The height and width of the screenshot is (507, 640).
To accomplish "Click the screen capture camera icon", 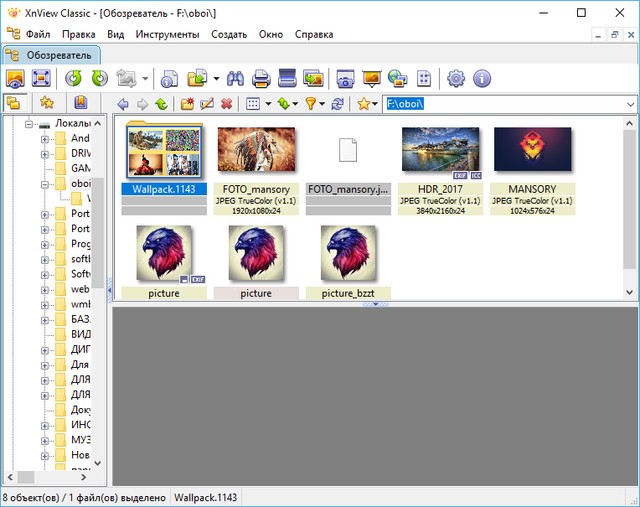I will (x=345, y=78).
